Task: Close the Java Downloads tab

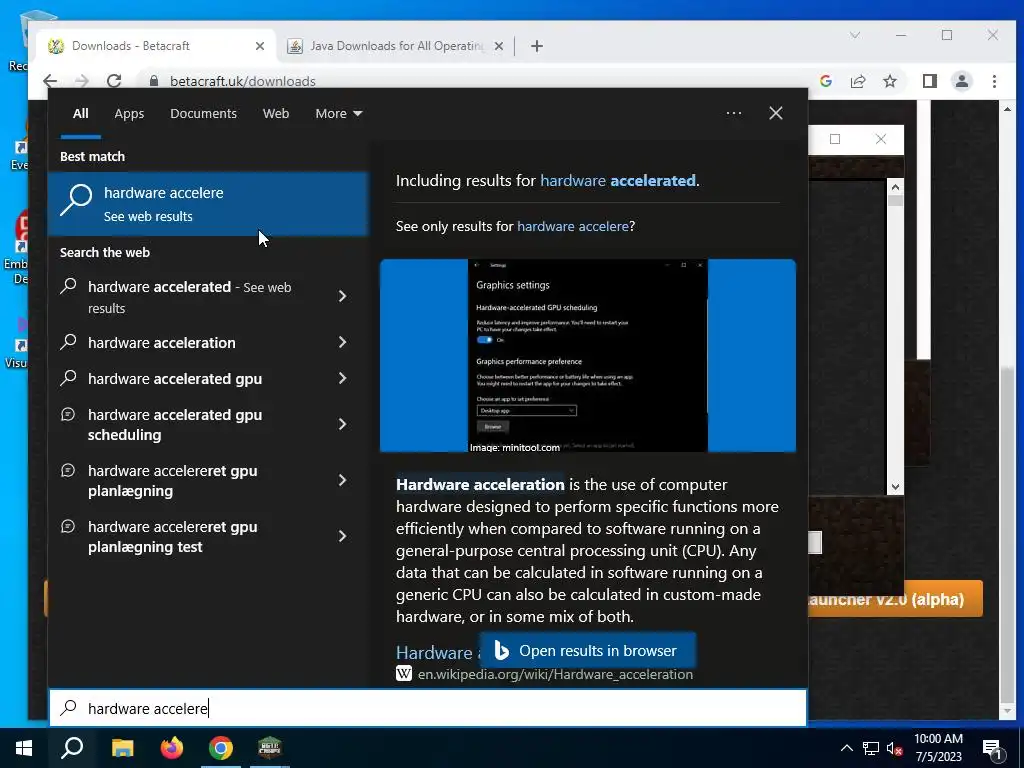Action: 499,46
